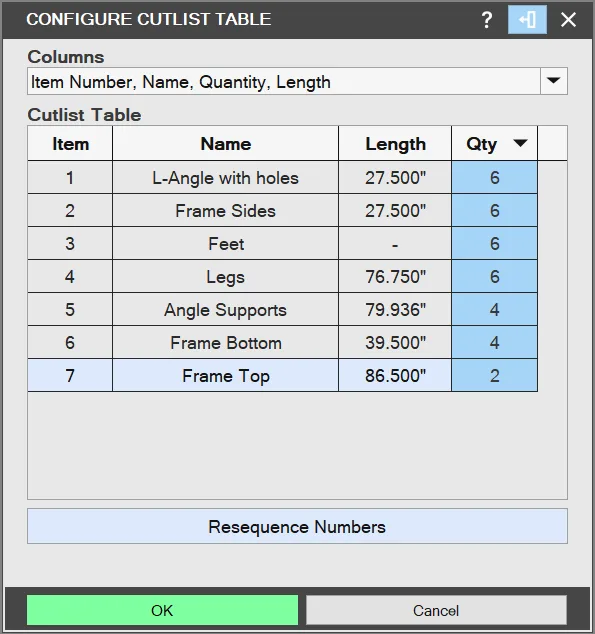Select the 86.500" length cell
This screenshot has width=595, height=634.
[x=395, y=376]
